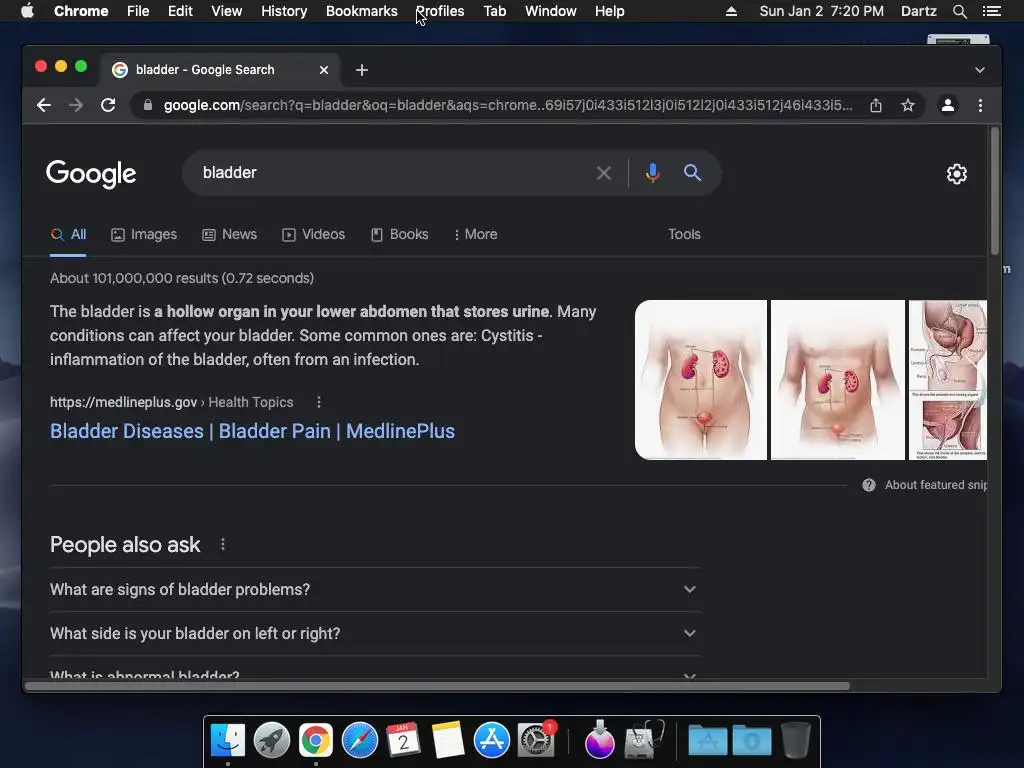Open Chrome from the dock
The height and width of the screenshot is (768, 1024).
(x=315, y=741)
